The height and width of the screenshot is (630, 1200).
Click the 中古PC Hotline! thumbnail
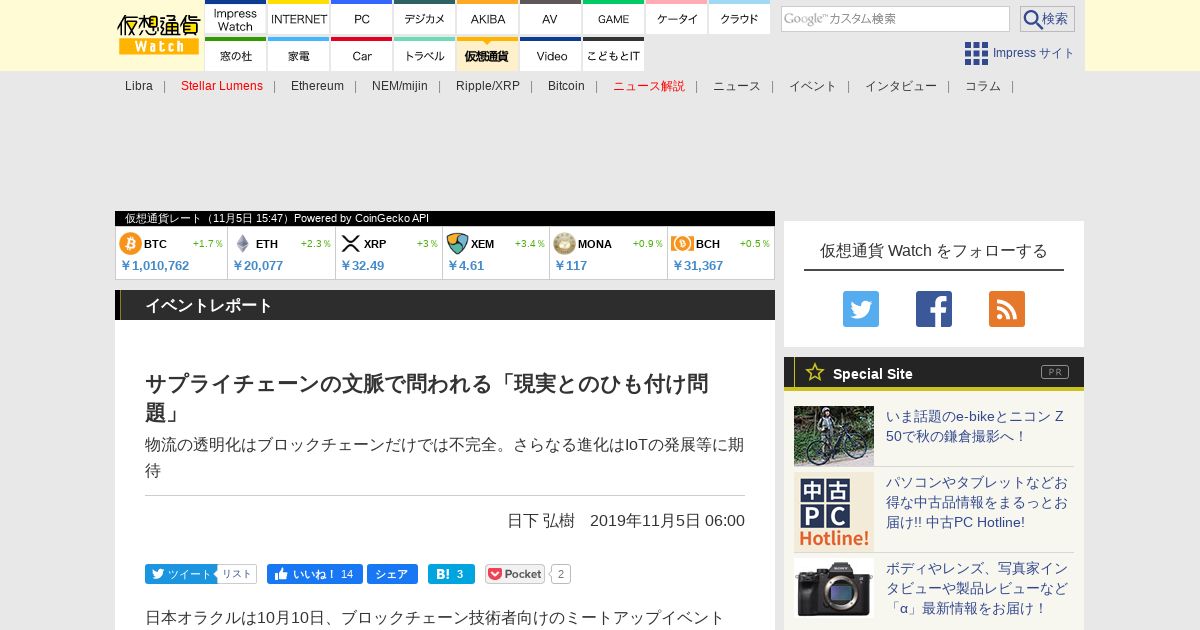click(x=834, y=512)
